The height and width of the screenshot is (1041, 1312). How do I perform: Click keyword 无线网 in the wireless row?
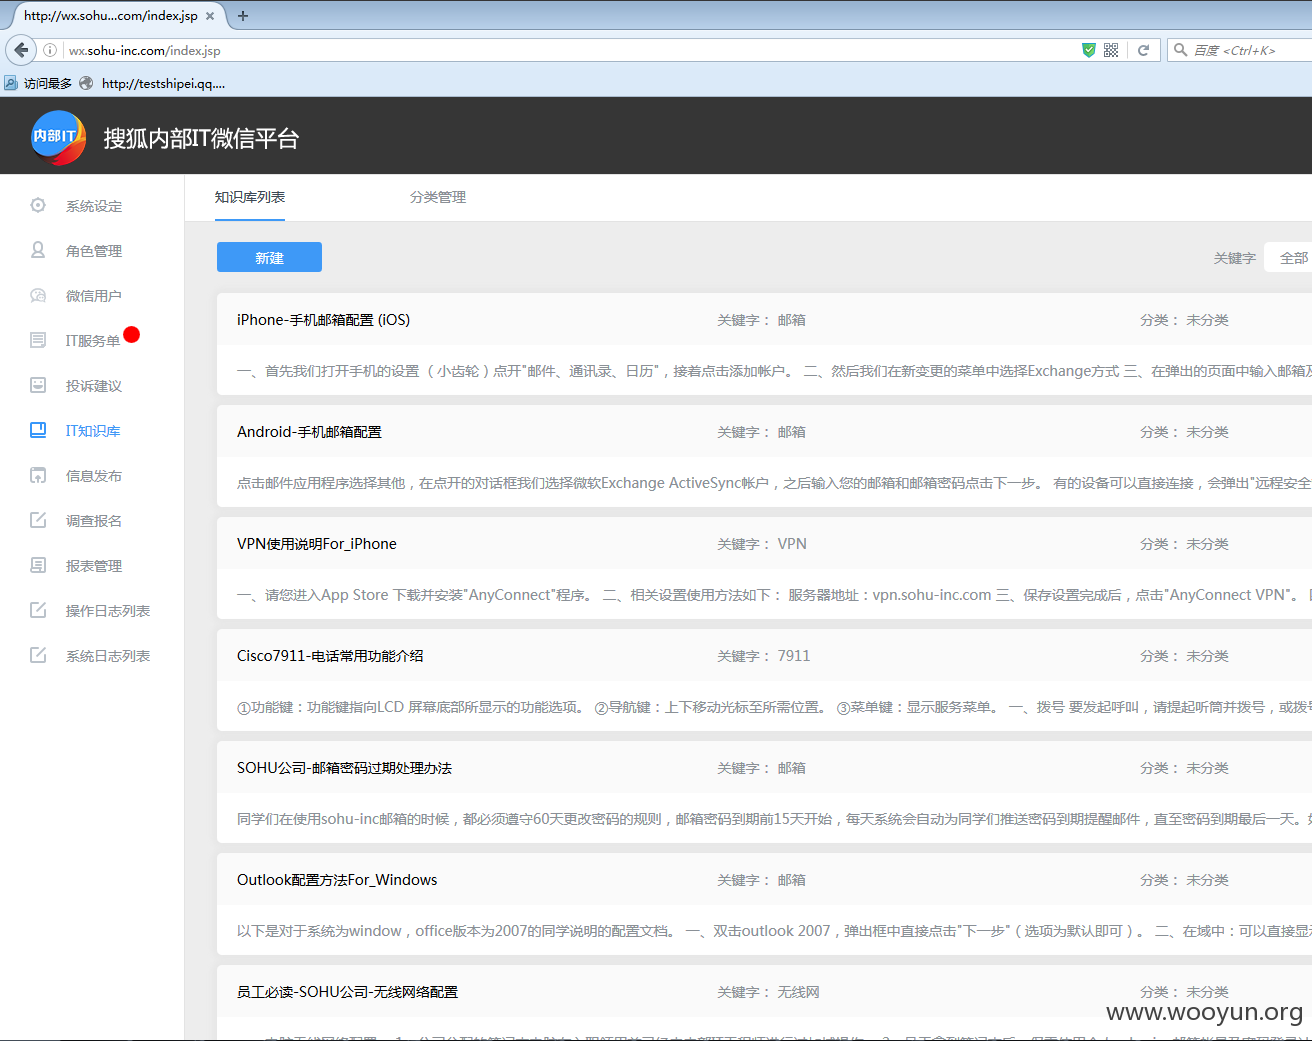[x=798, y=992]
